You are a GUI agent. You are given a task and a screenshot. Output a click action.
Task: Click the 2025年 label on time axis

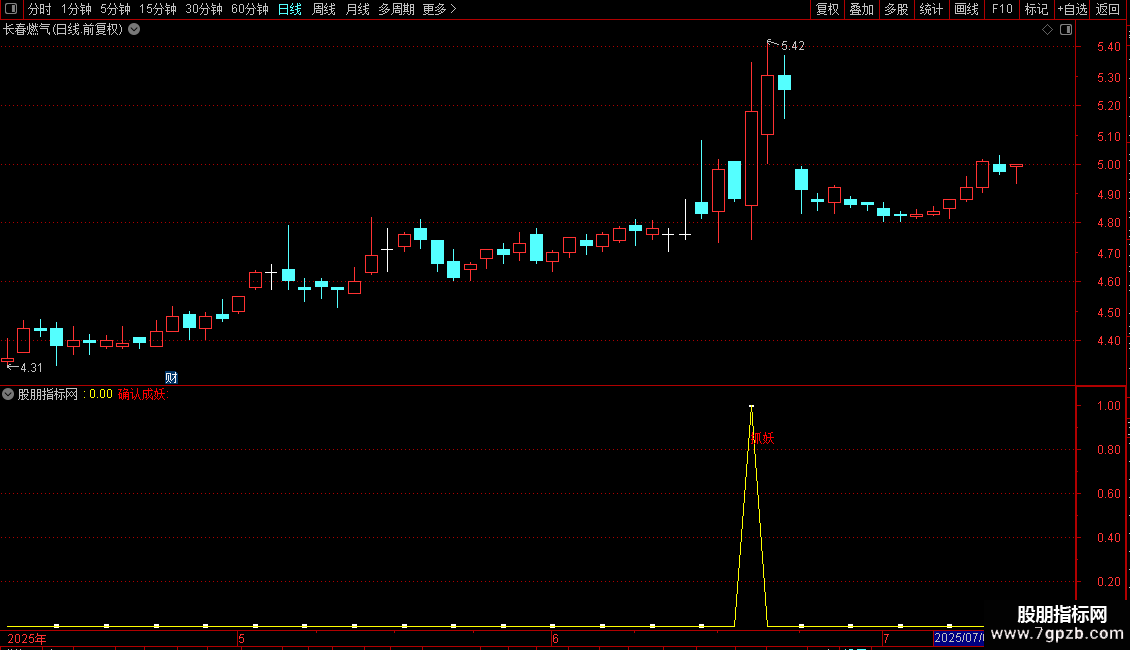coord(27,639)
